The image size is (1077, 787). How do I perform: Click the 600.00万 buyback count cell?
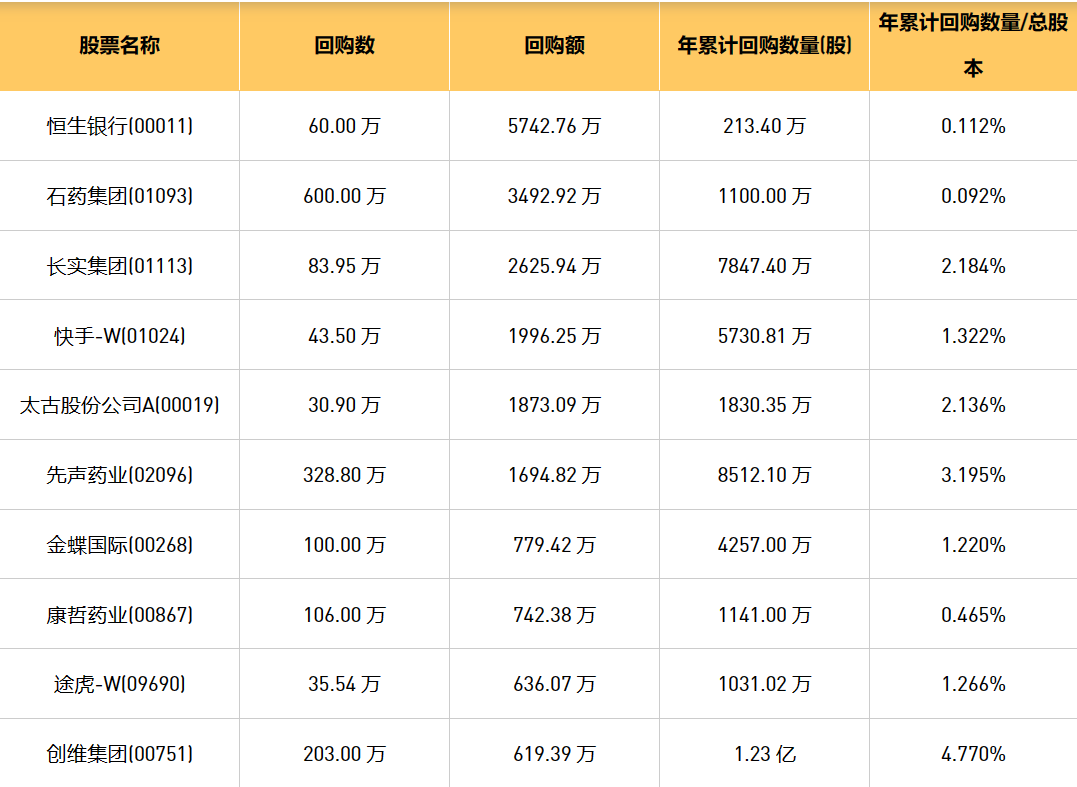344,196
